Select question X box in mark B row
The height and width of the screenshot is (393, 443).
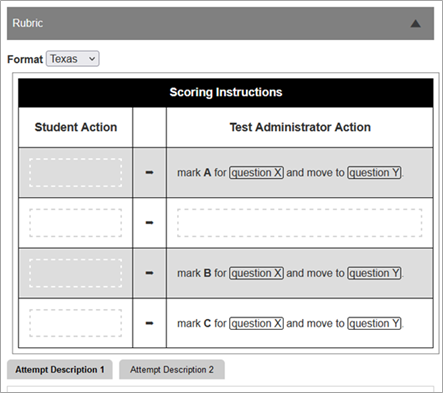pyautogui.click(x=256, y=273)
